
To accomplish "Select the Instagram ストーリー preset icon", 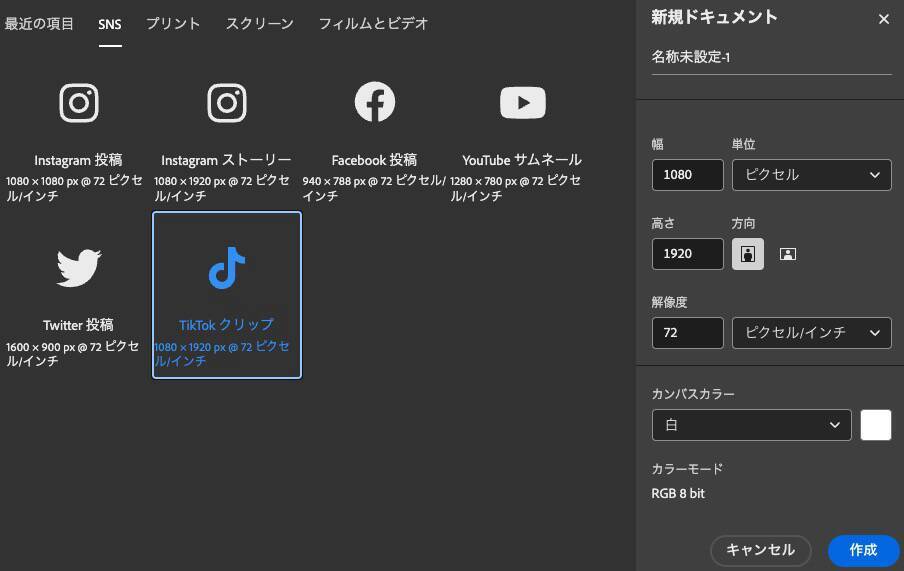I will point(227,103).
